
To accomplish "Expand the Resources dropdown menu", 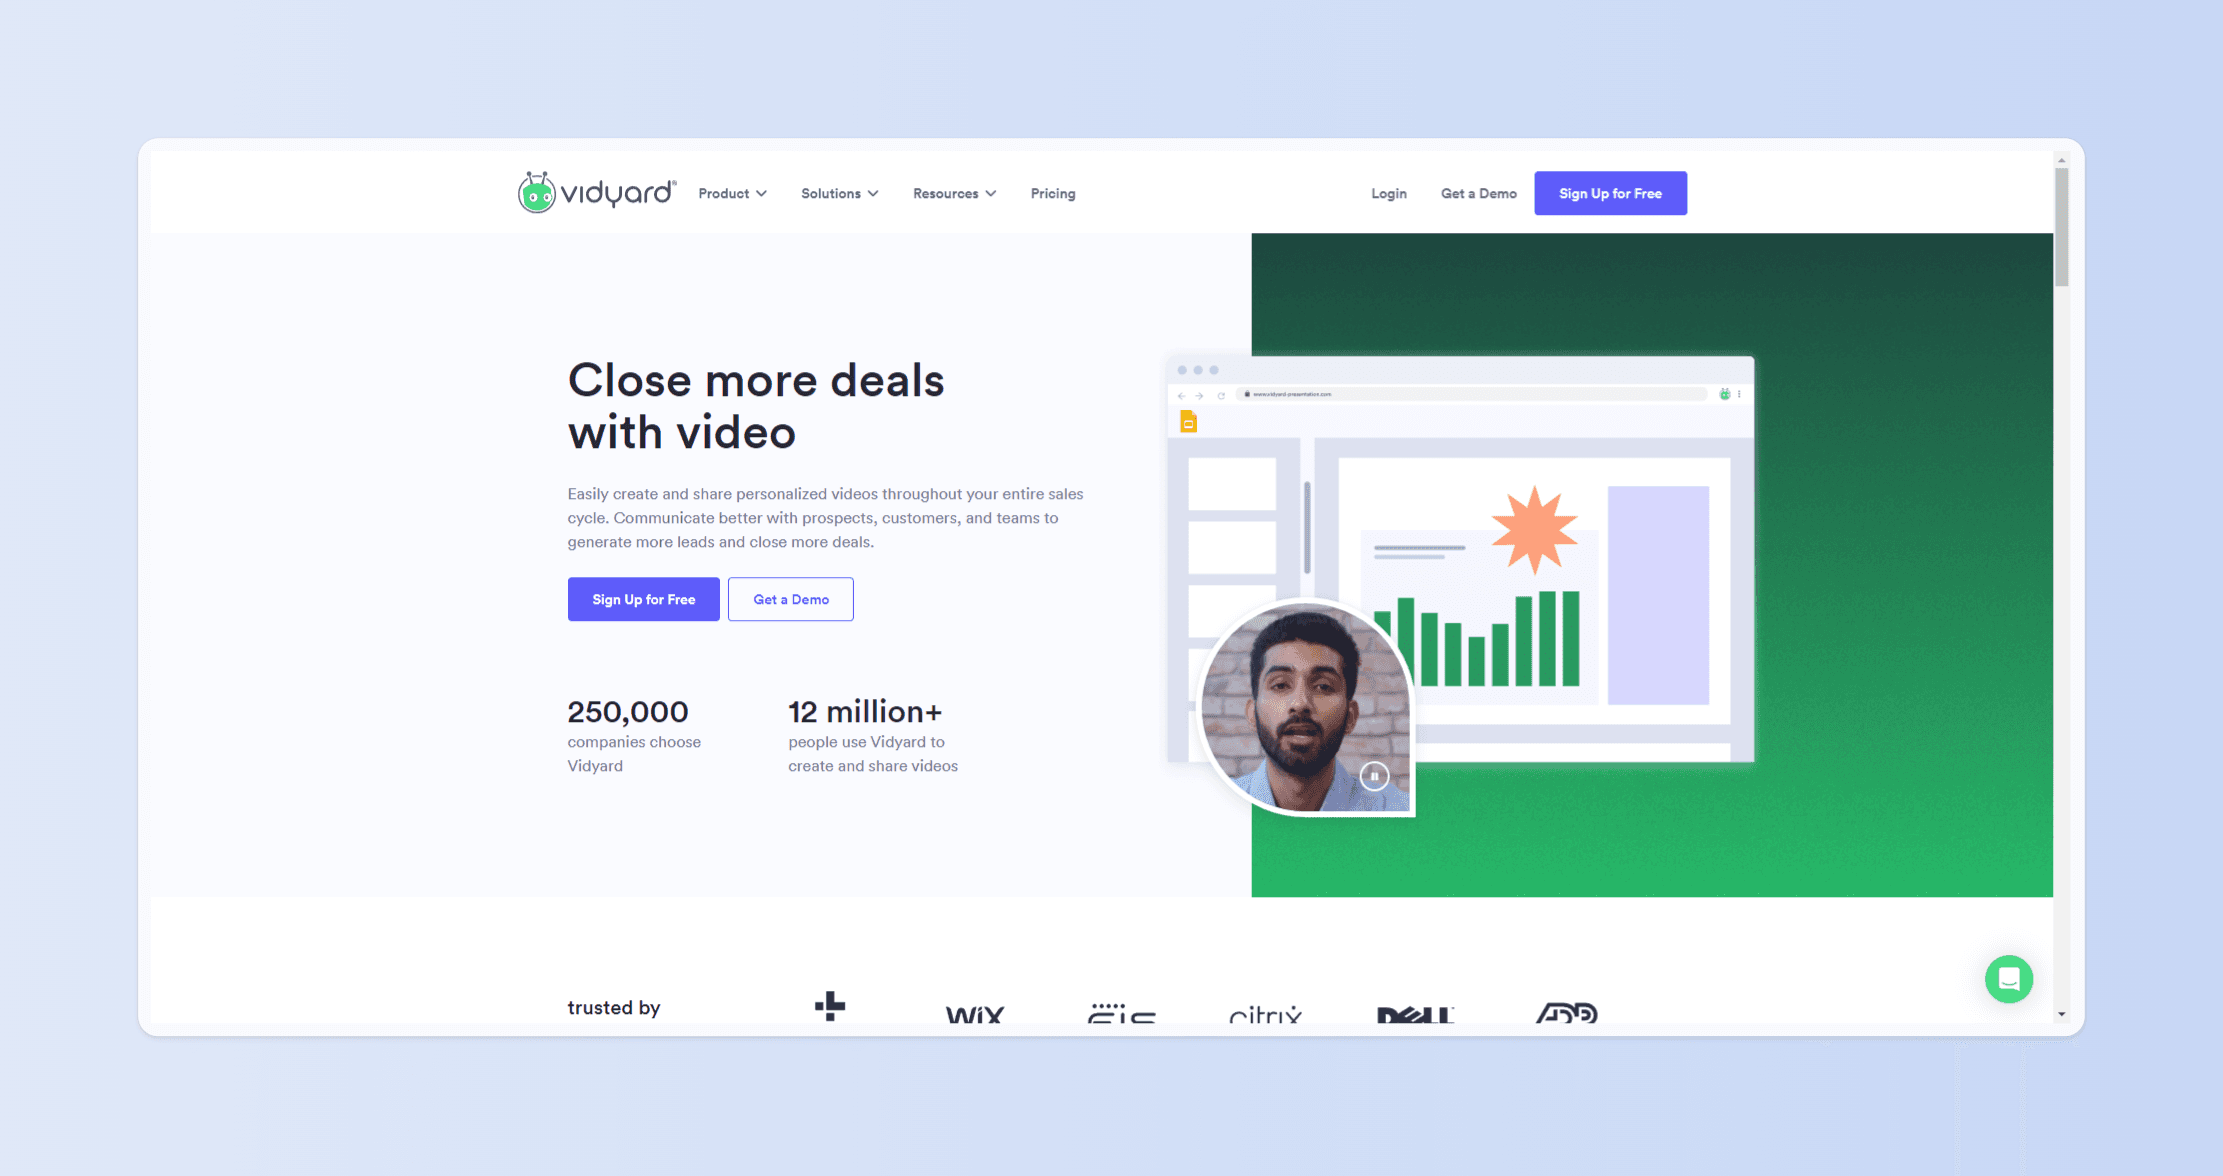I will (951, 193).
